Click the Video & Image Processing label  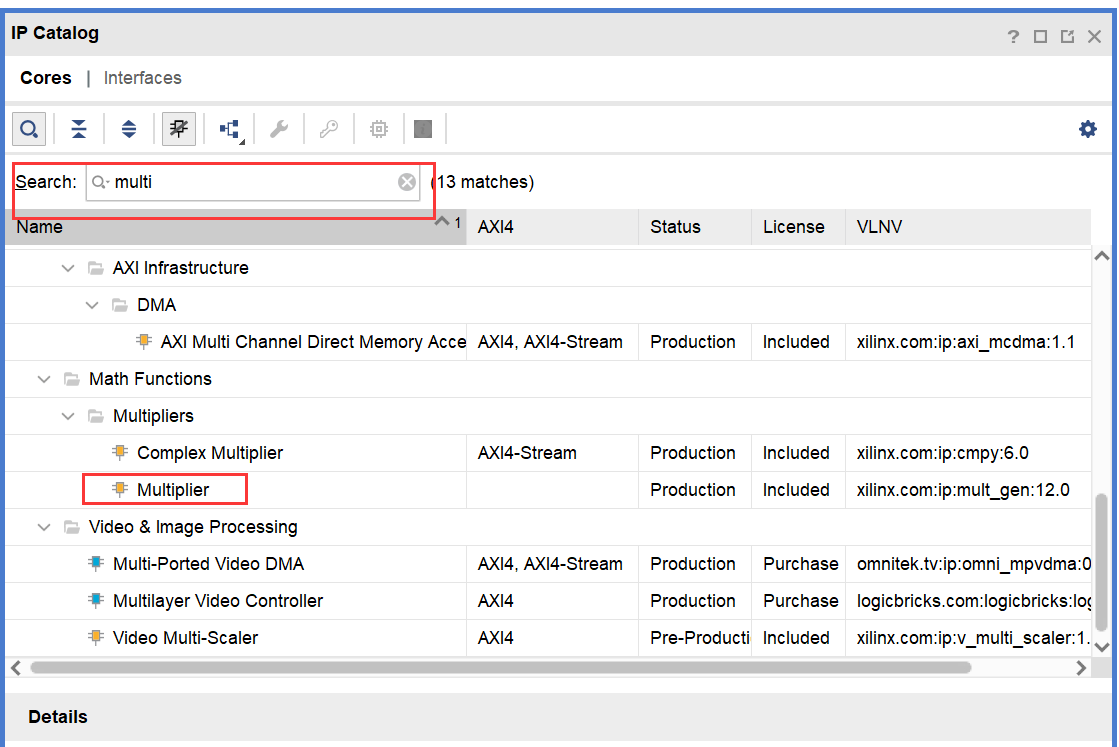(x=193, y=527)
